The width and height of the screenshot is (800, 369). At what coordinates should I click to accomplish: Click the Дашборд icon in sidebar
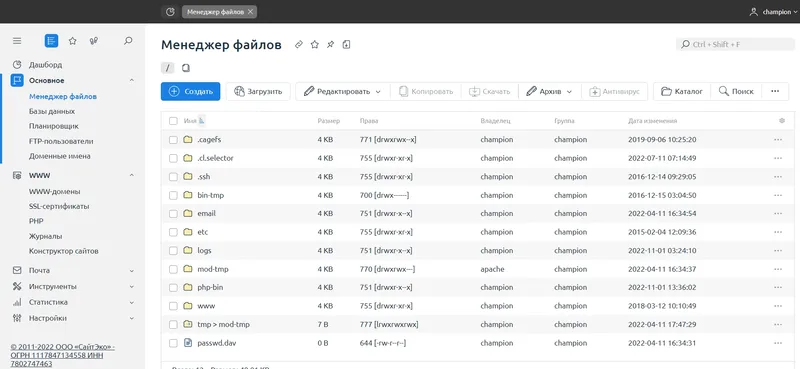[17, 65]
